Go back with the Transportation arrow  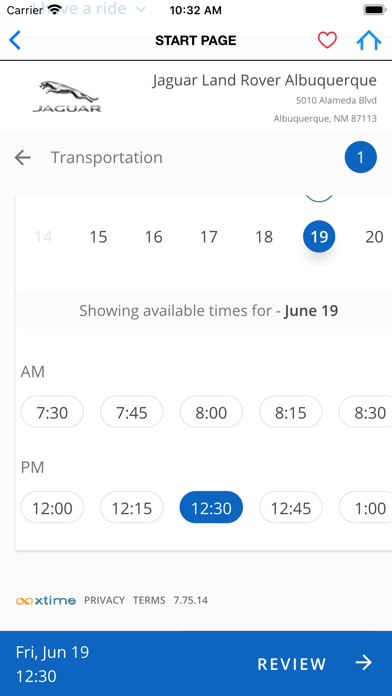pos(22,157)
